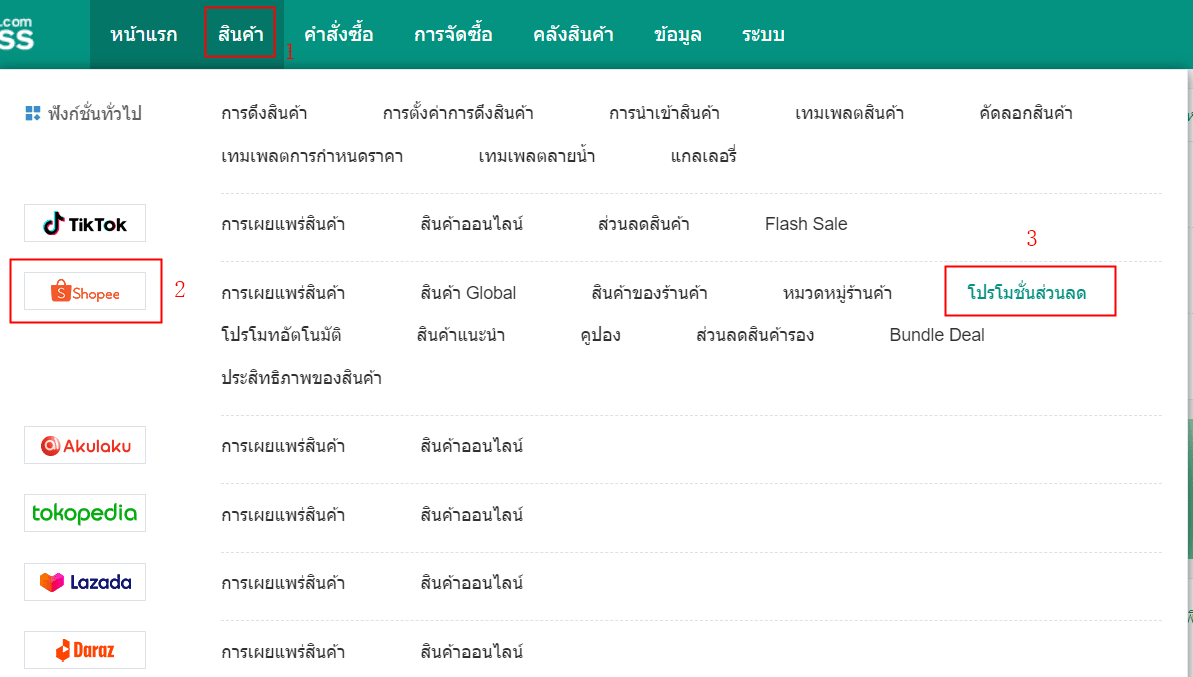Open Lazada การเผยแพร่สินค้า link

[283, 583]
